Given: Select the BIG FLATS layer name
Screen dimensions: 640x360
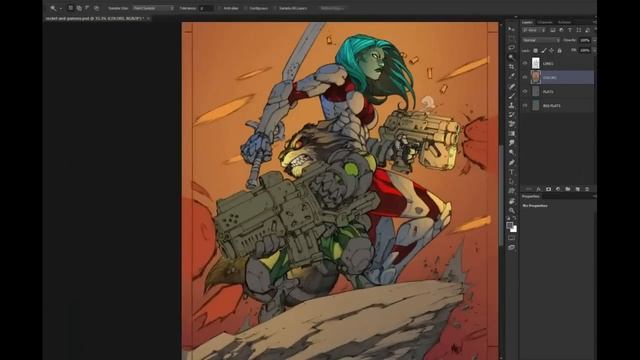Looking at the screenshot, I should (551, 106).
